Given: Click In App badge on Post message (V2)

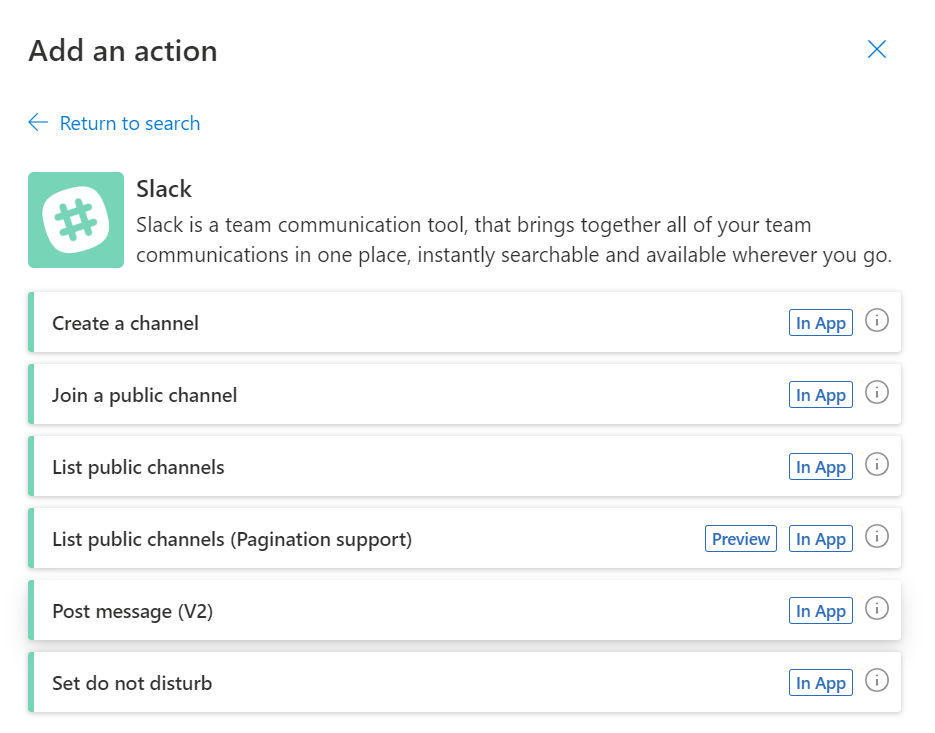Looking at the screenshot, I should [821, 611].
